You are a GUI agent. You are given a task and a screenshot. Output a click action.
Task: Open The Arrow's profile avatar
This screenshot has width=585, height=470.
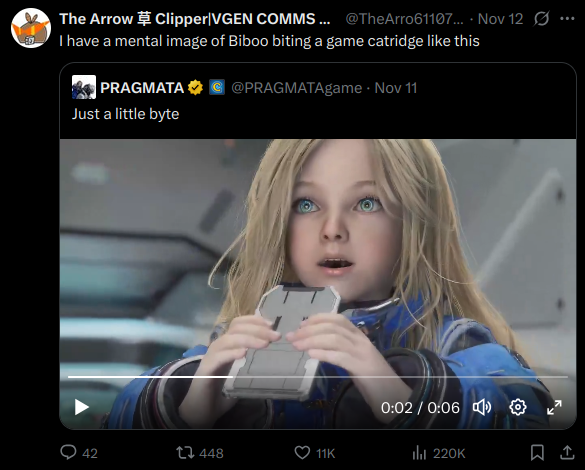tap(31, 28)
